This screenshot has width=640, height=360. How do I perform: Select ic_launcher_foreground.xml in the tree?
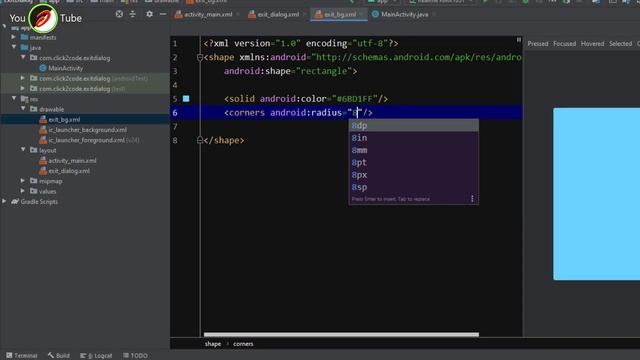click(x=87, y=140)
